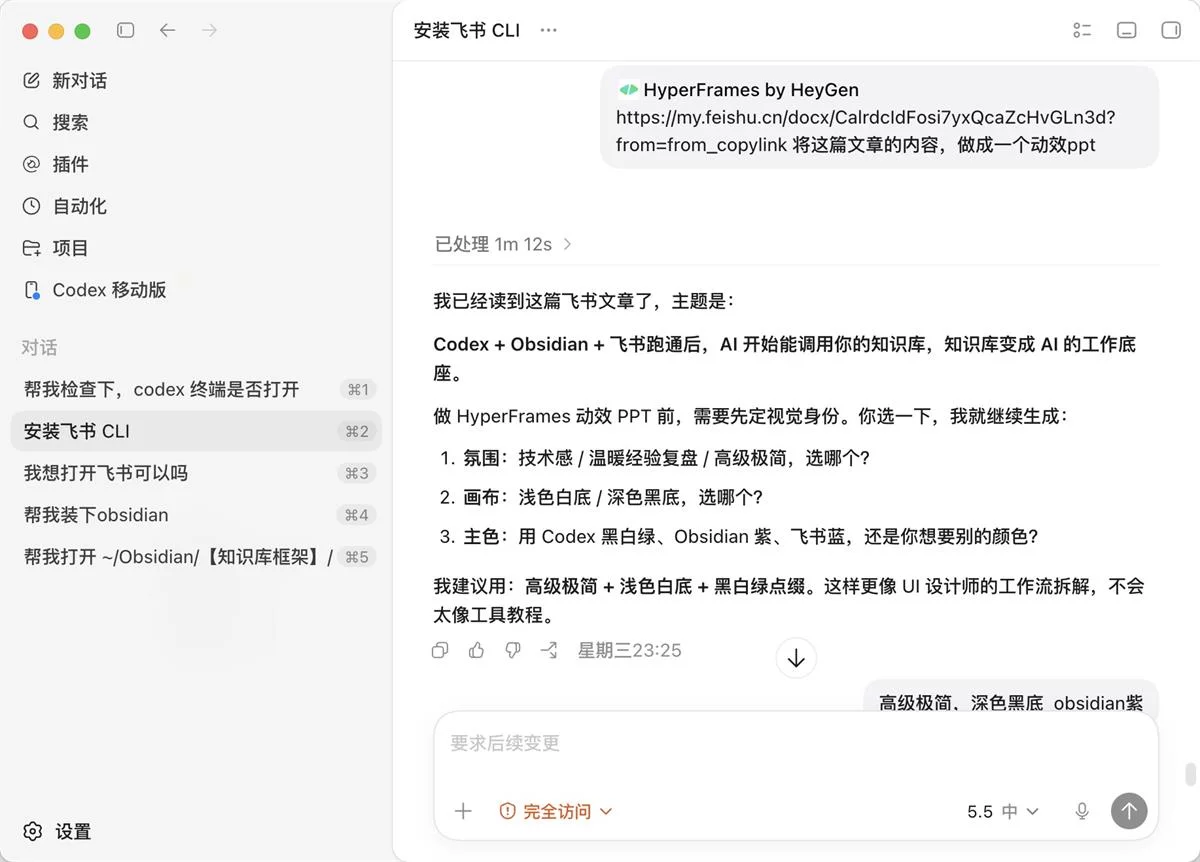
Task: Click the 新对话 compose icon
Action: point(32,81)
